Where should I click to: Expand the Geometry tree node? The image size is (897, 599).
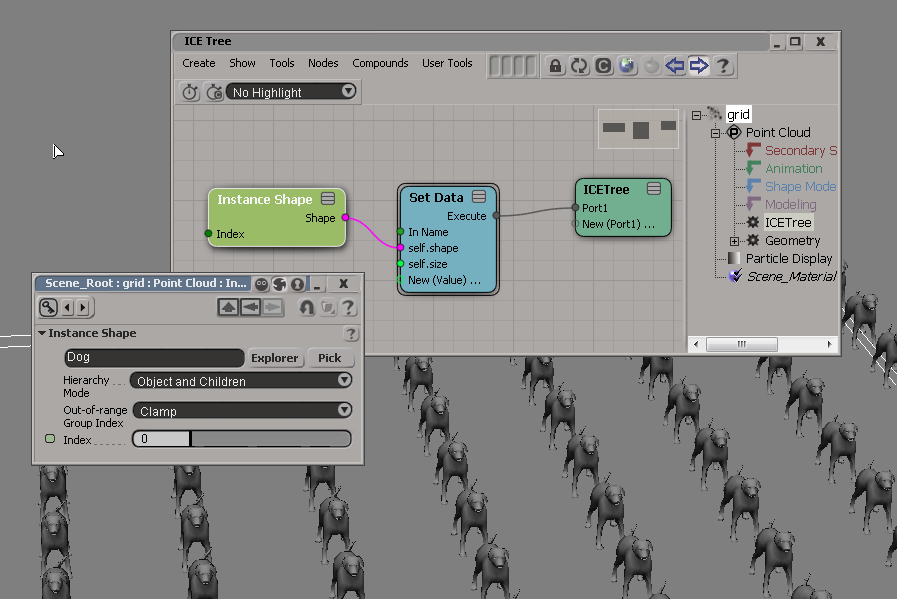click(735, 241)
